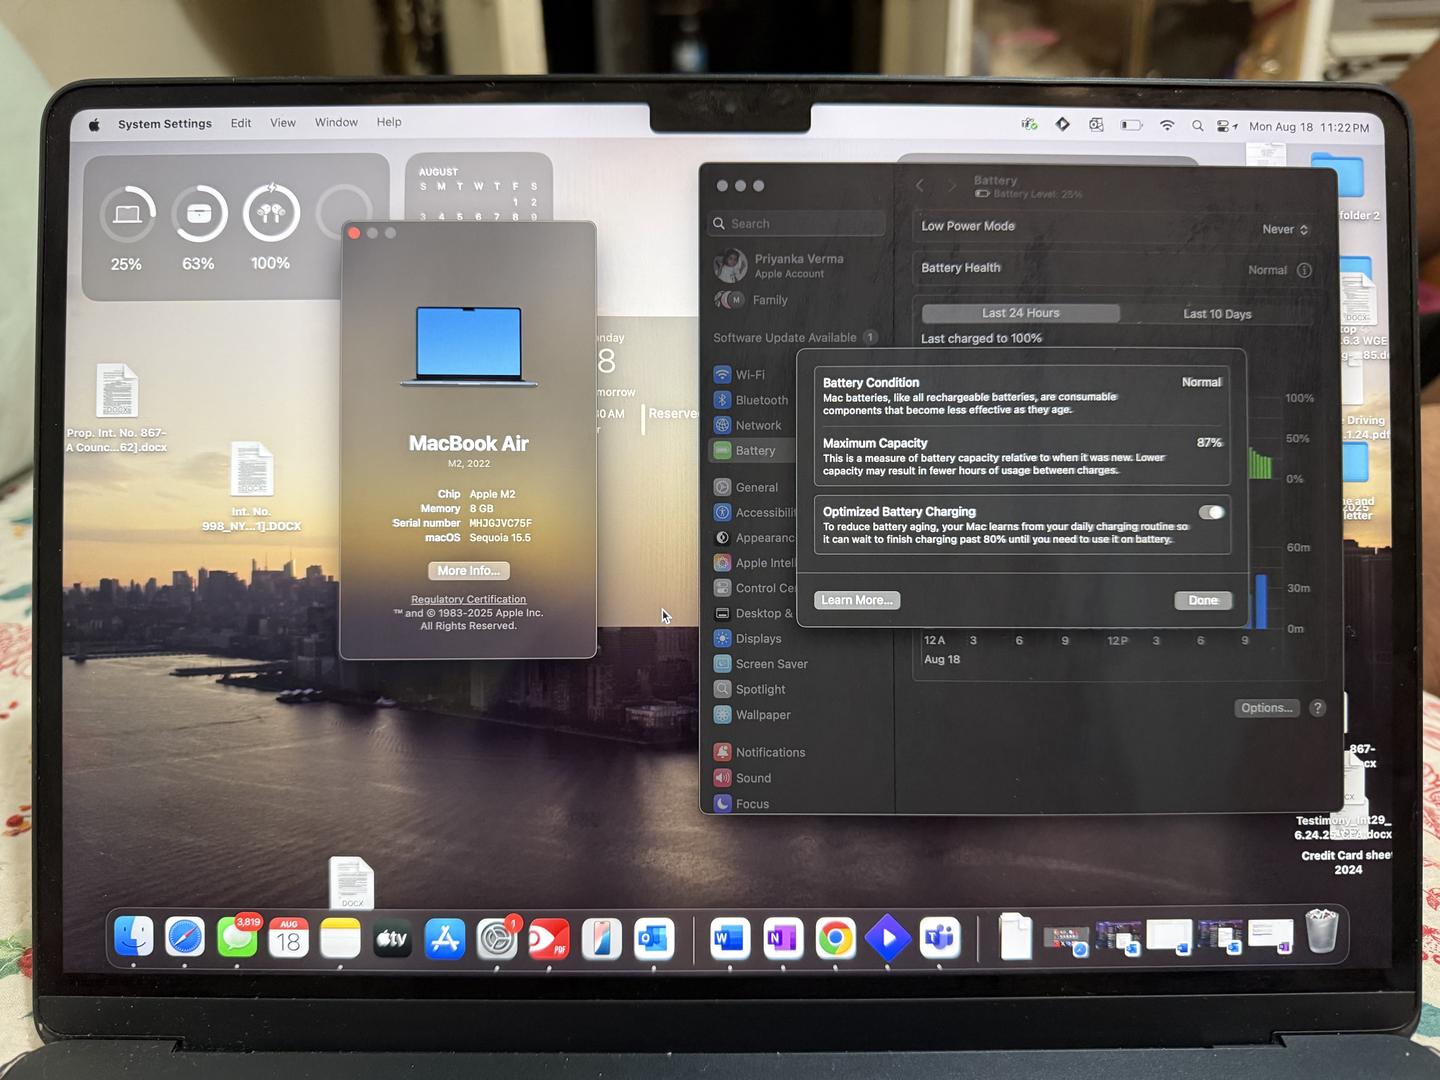This screenshot has height=1080, width=1440.
Task: Go back using the settings back chevron
Action: (x=921, y=185)
